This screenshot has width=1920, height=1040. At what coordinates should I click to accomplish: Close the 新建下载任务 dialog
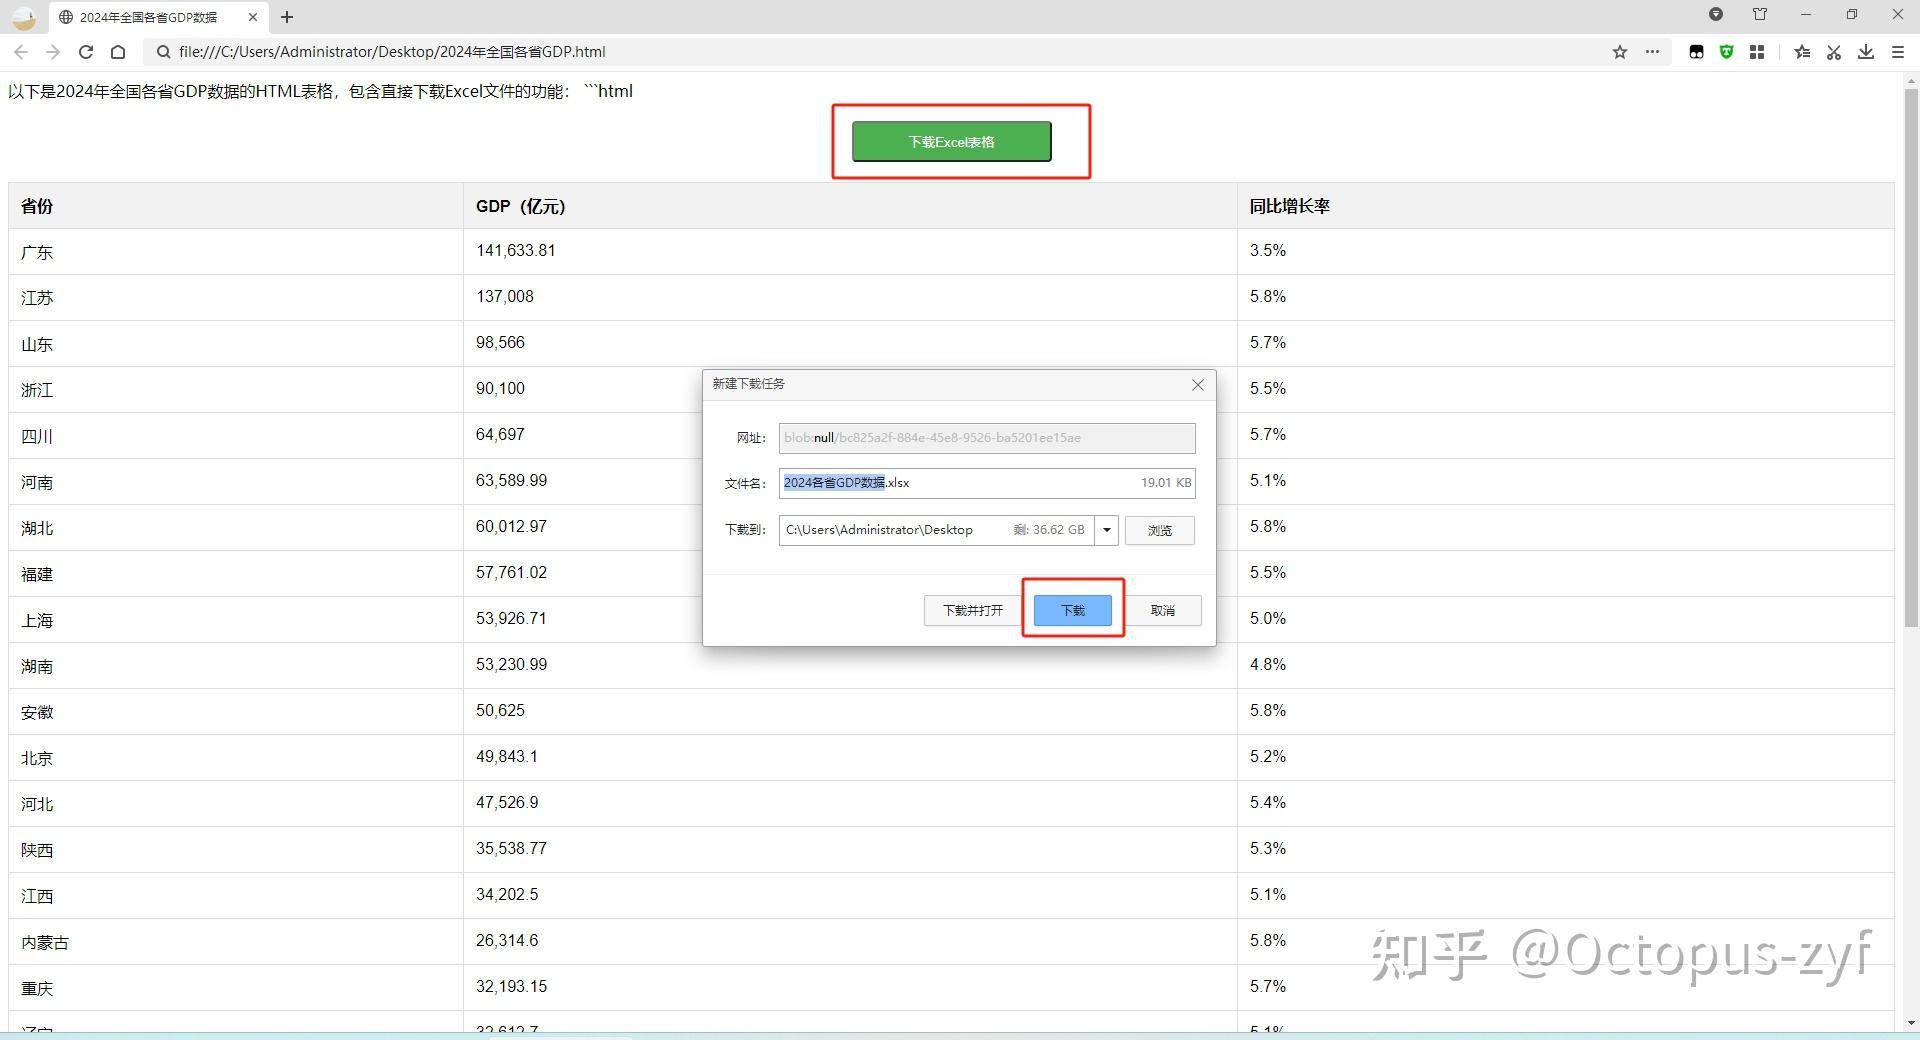(1198, 385)
